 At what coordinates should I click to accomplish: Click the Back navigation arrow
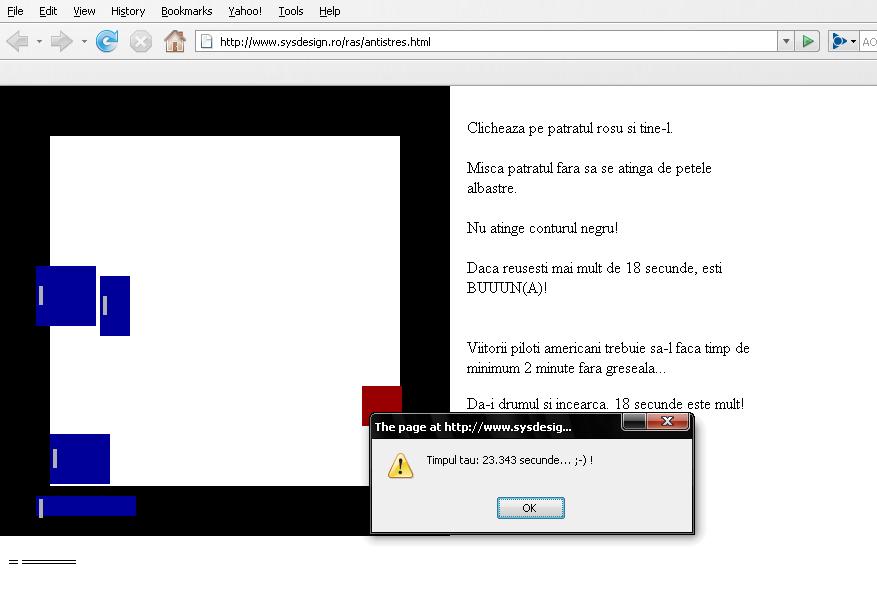tap(17, 42)
